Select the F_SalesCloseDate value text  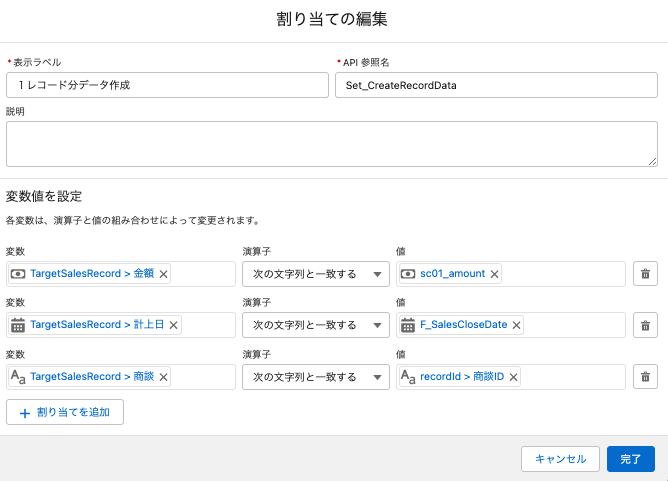pyautogui.click(x=464, y=325)
